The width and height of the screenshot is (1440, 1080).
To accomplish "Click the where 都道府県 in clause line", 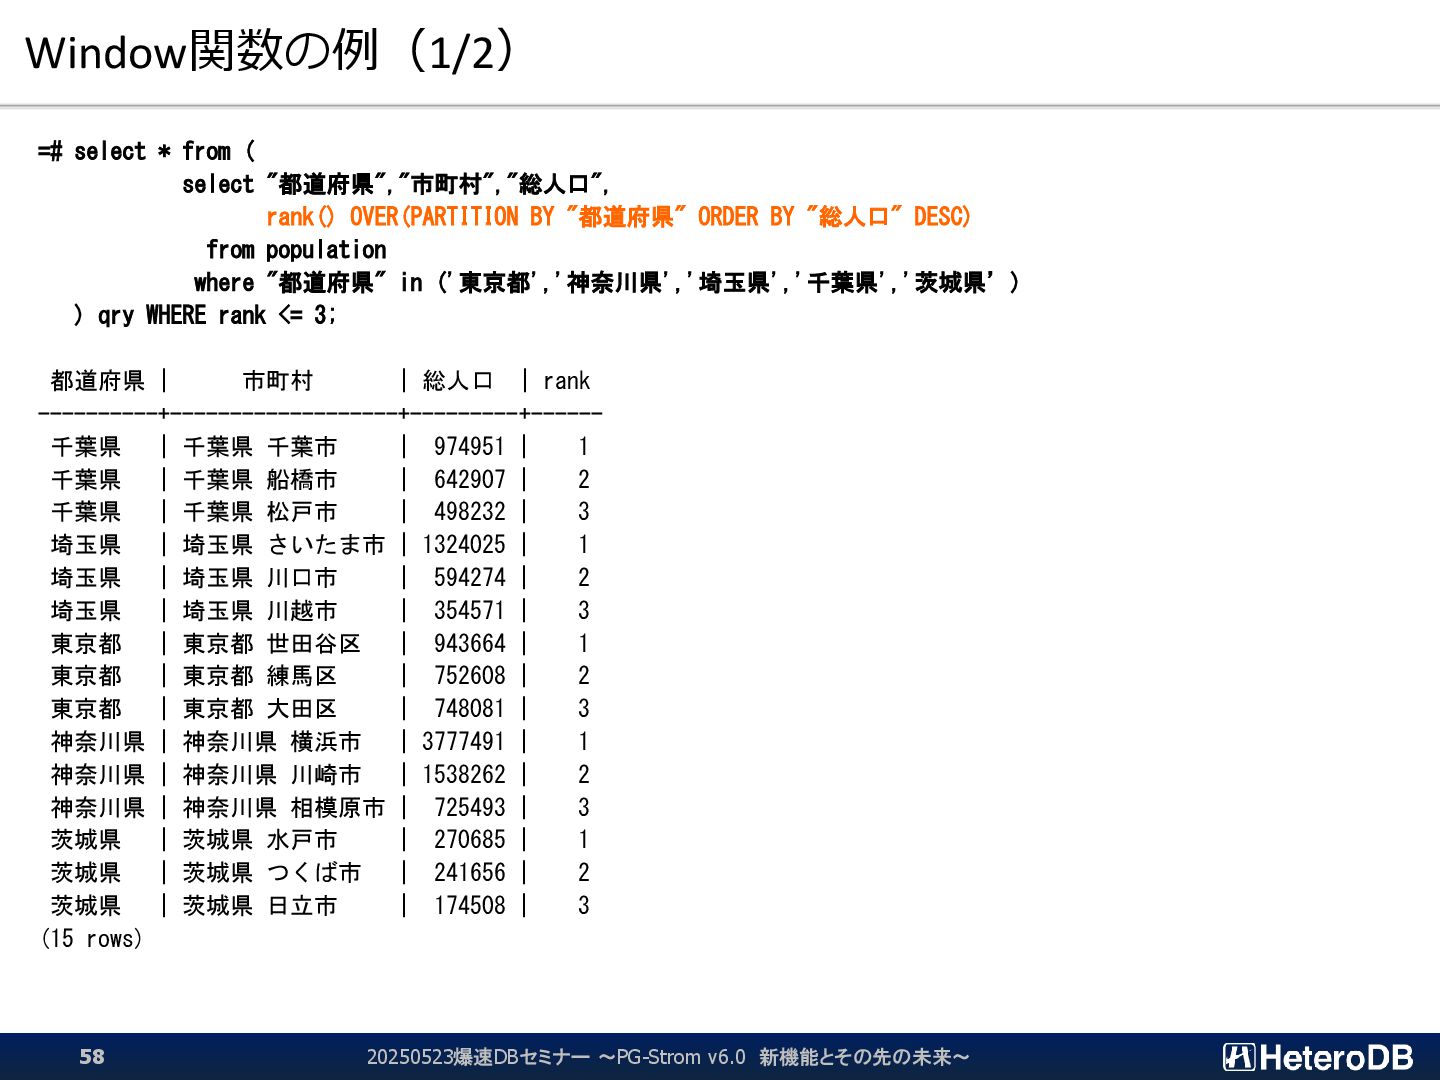I will click(606, 283).
